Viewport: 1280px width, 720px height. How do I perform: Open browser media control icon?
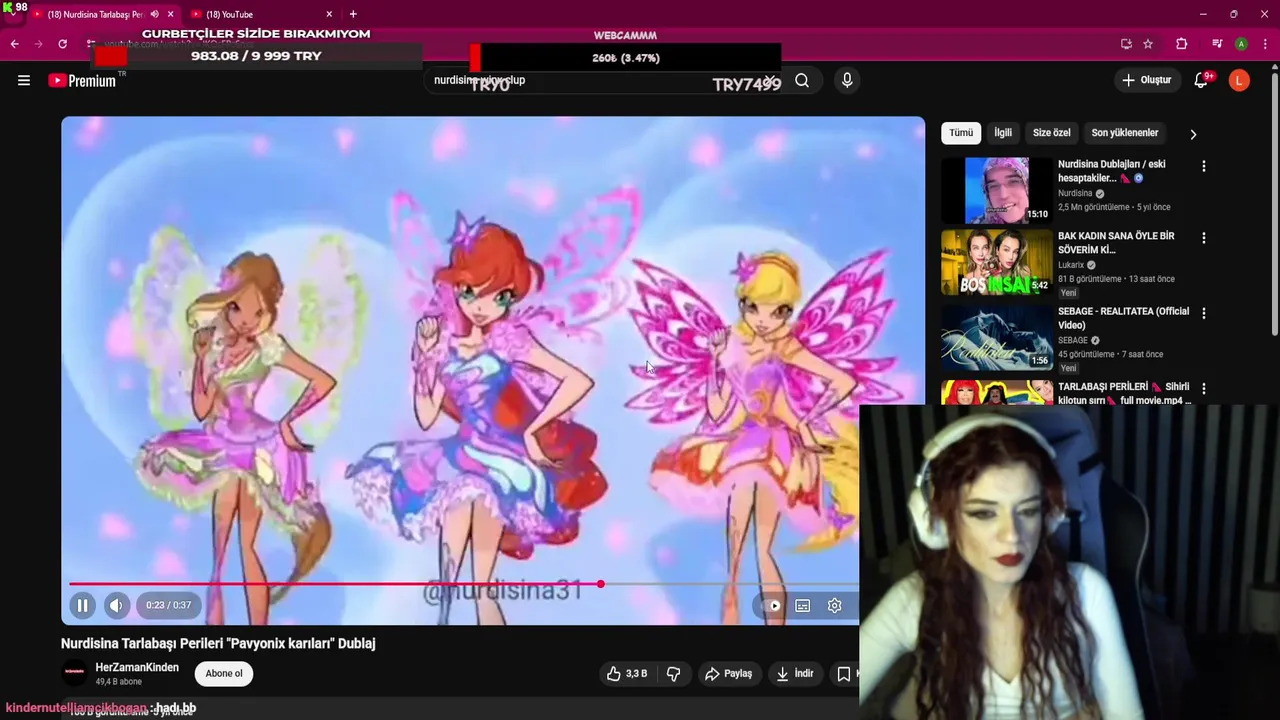coord(1217,44)
